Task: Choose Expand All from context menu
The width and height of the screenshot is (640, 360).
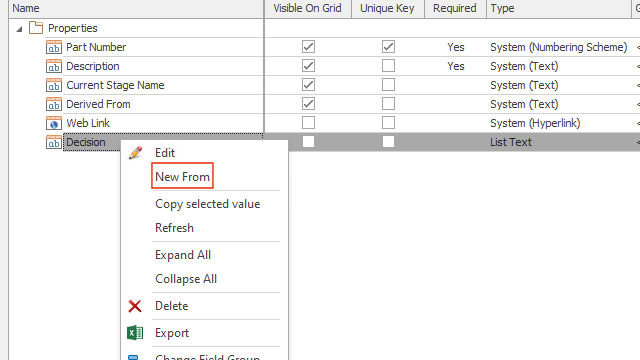Action: 183,255
